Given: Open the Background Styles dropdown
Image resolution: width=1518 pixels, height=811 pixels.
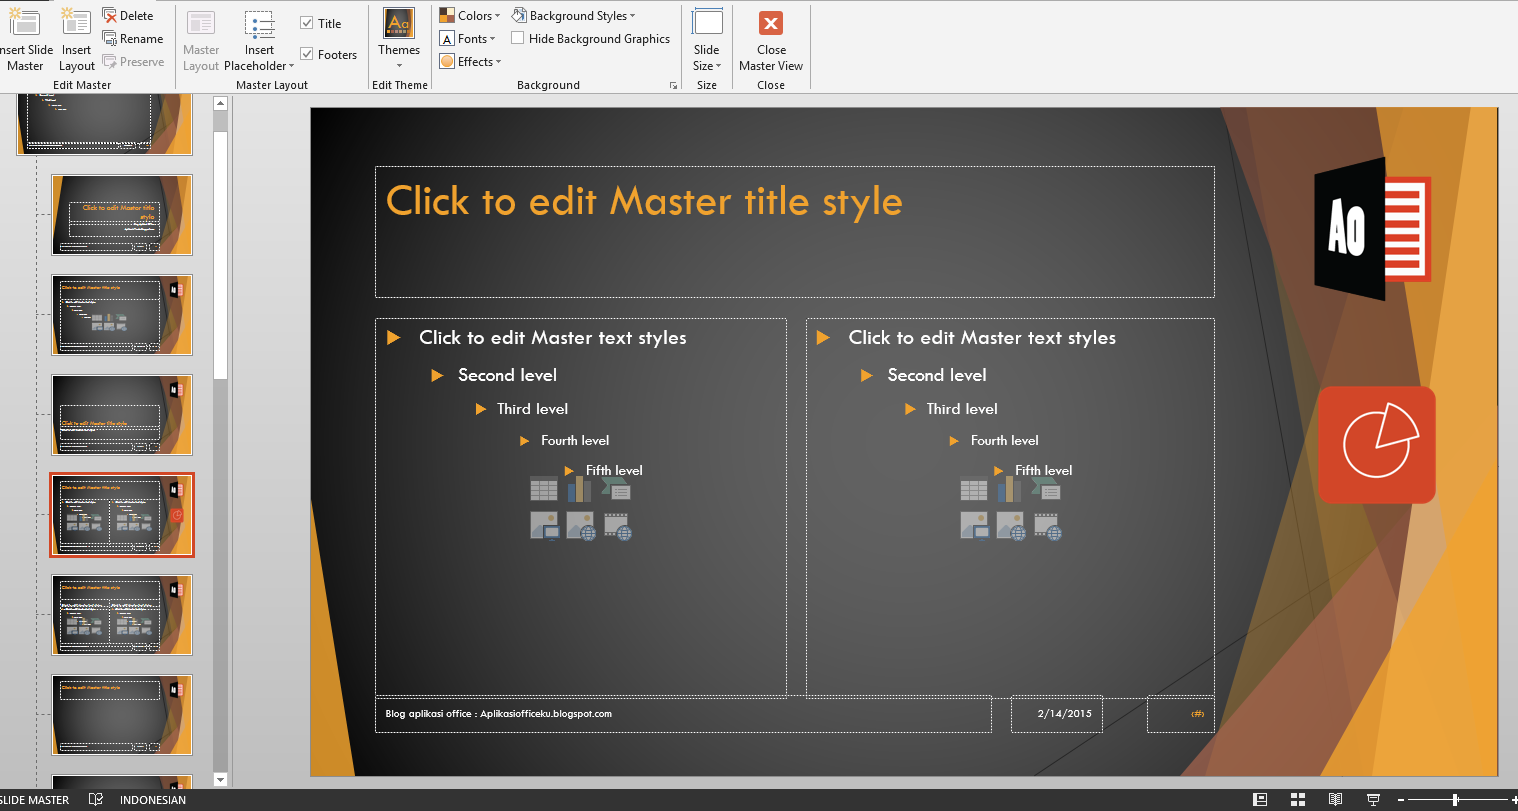Looking at the screenshot, I should [x=574, y=16].
